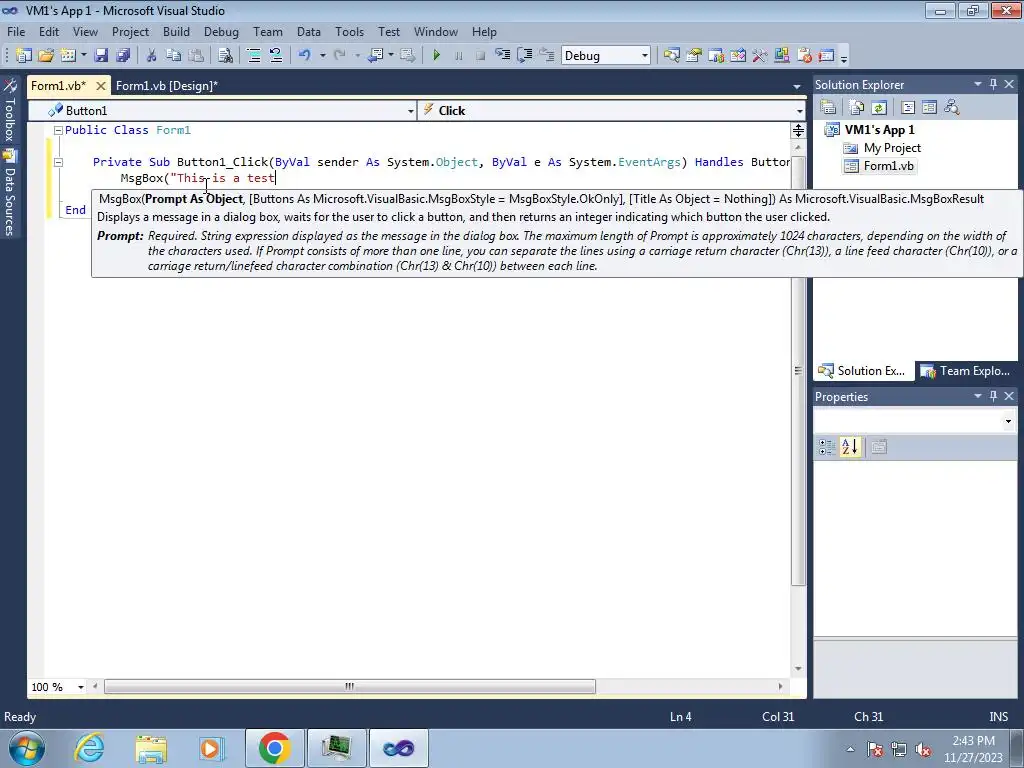Click Solution Explorer's Properties icon

[x=828, y=107]
